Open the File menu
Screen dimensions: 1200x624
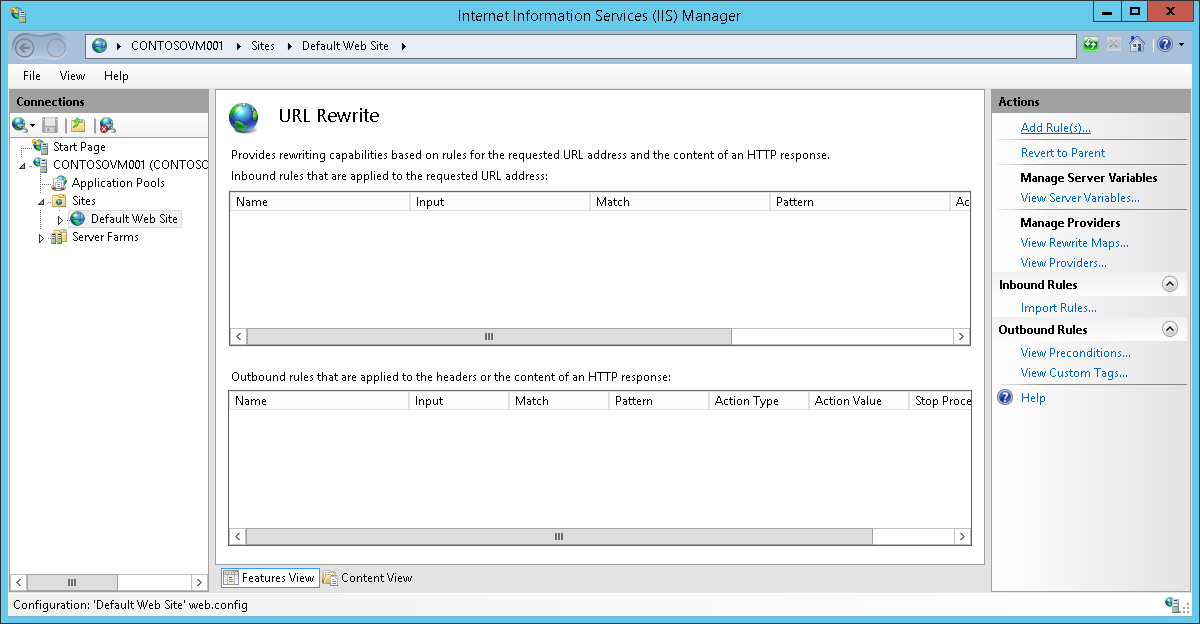point(32,76)
